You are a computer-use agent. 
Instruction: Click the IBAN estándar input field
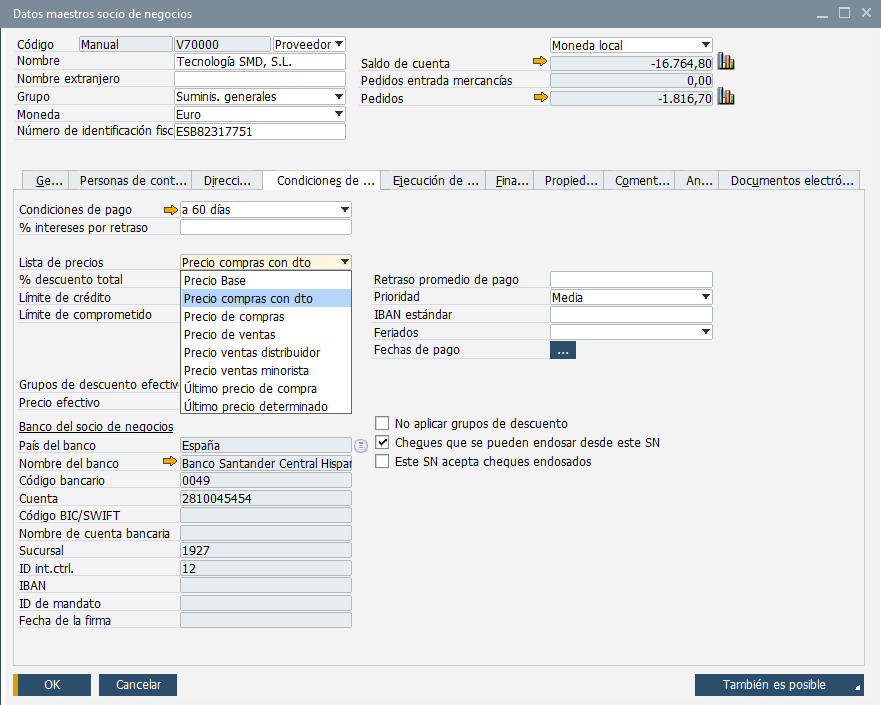[631, 315]
